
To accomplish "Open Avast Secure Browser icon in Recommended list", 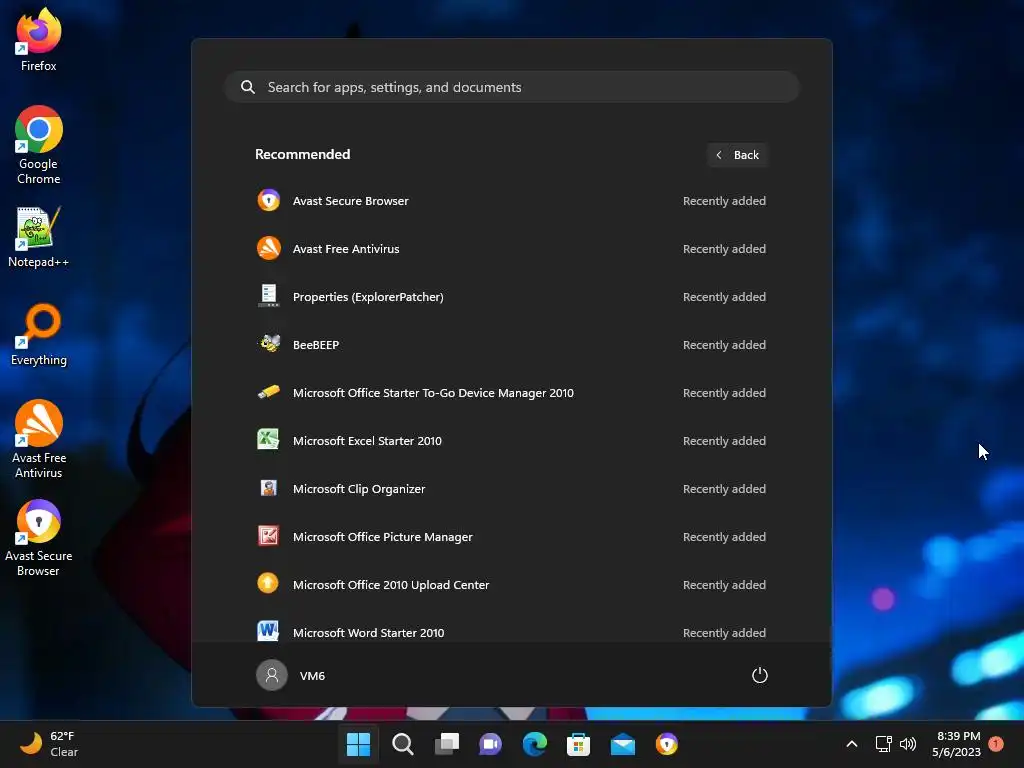I will click(268, 200).
